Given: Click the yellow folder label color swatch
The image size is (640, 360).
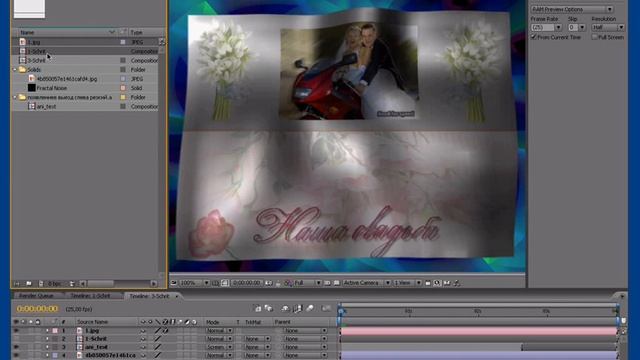Looking at the screenshot, I should point(123,97).
